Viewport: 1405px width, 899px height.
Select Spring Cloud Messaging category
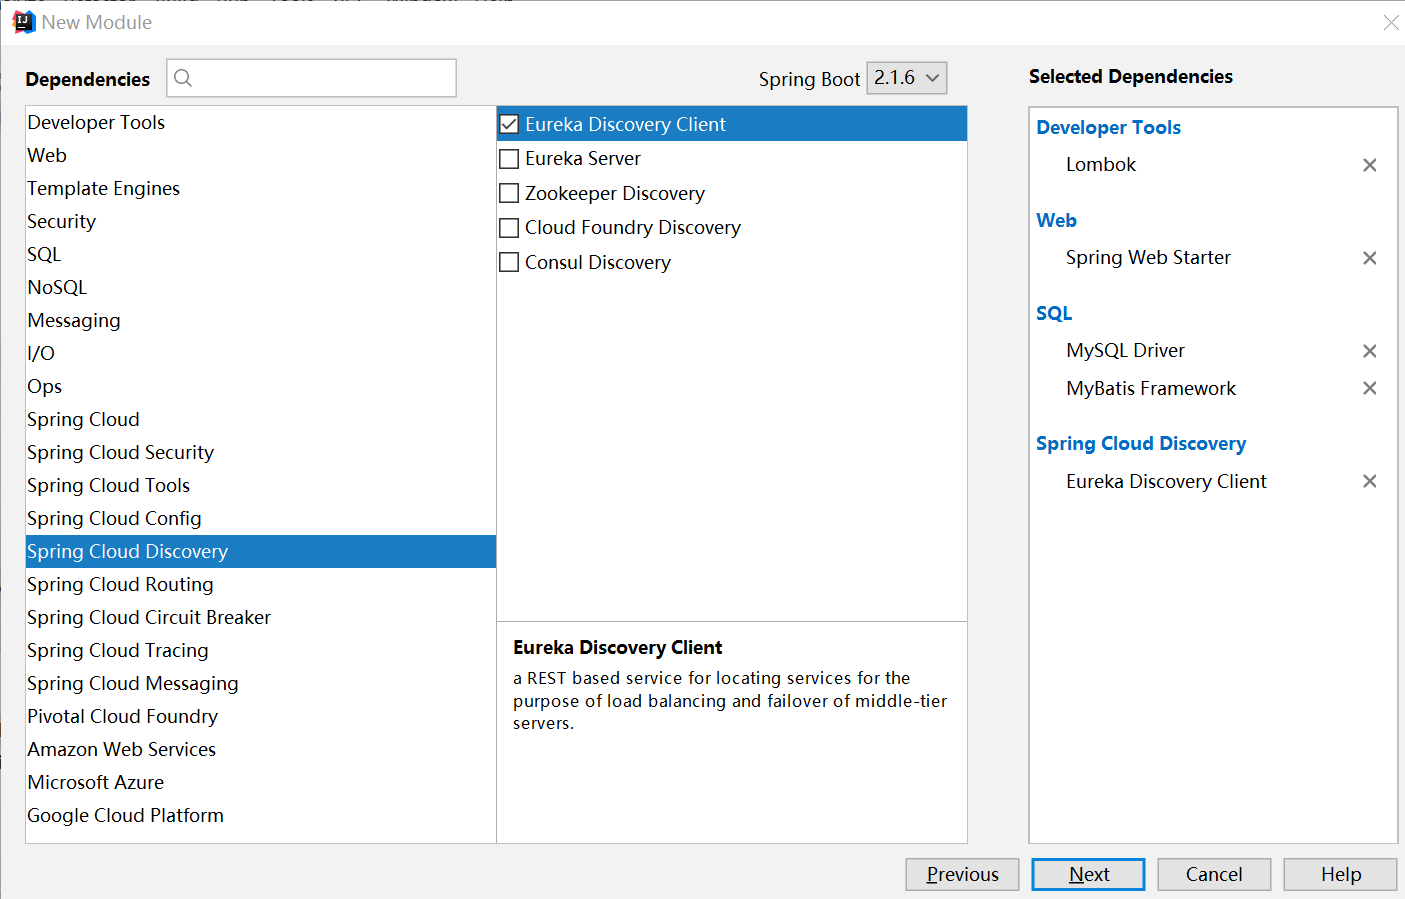[261, 683]
